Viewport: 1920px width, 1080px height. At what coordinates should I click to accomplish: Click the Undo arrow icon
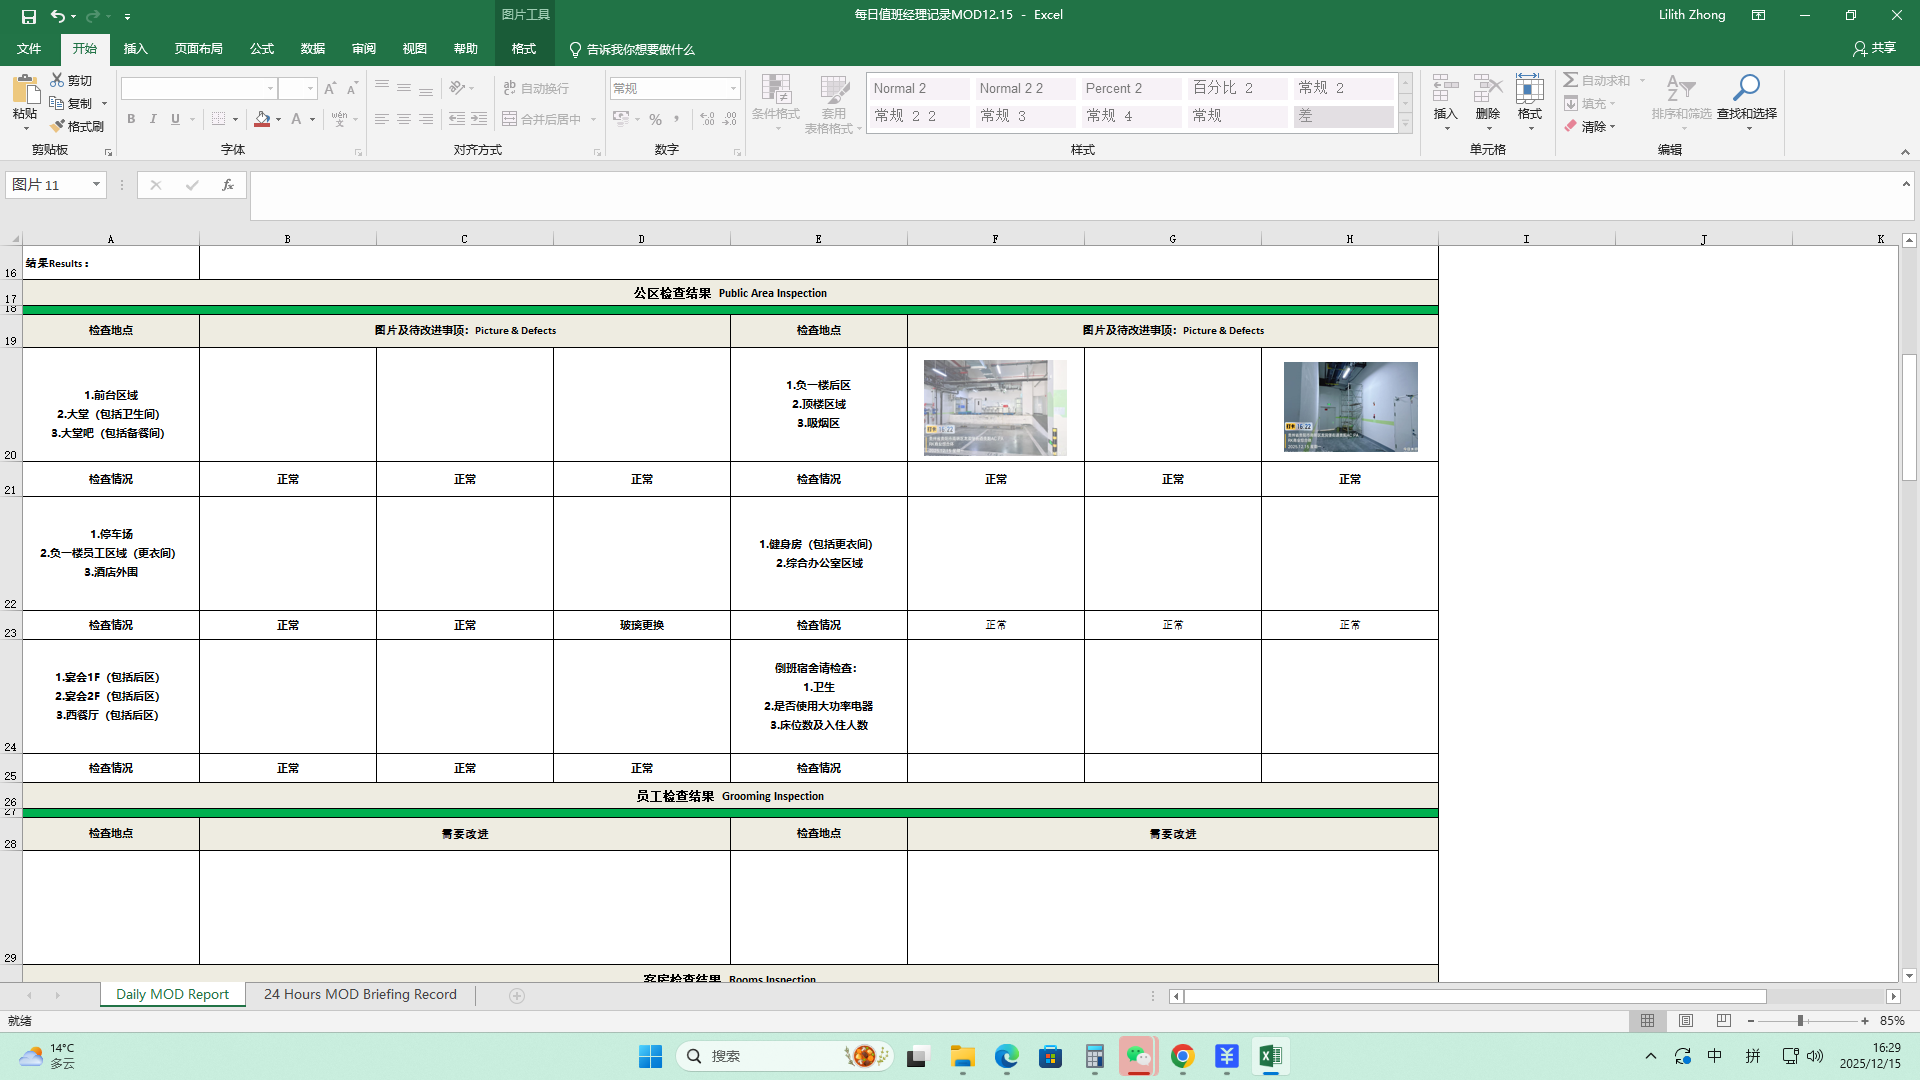pyautogui.click(x=58, y=16)
